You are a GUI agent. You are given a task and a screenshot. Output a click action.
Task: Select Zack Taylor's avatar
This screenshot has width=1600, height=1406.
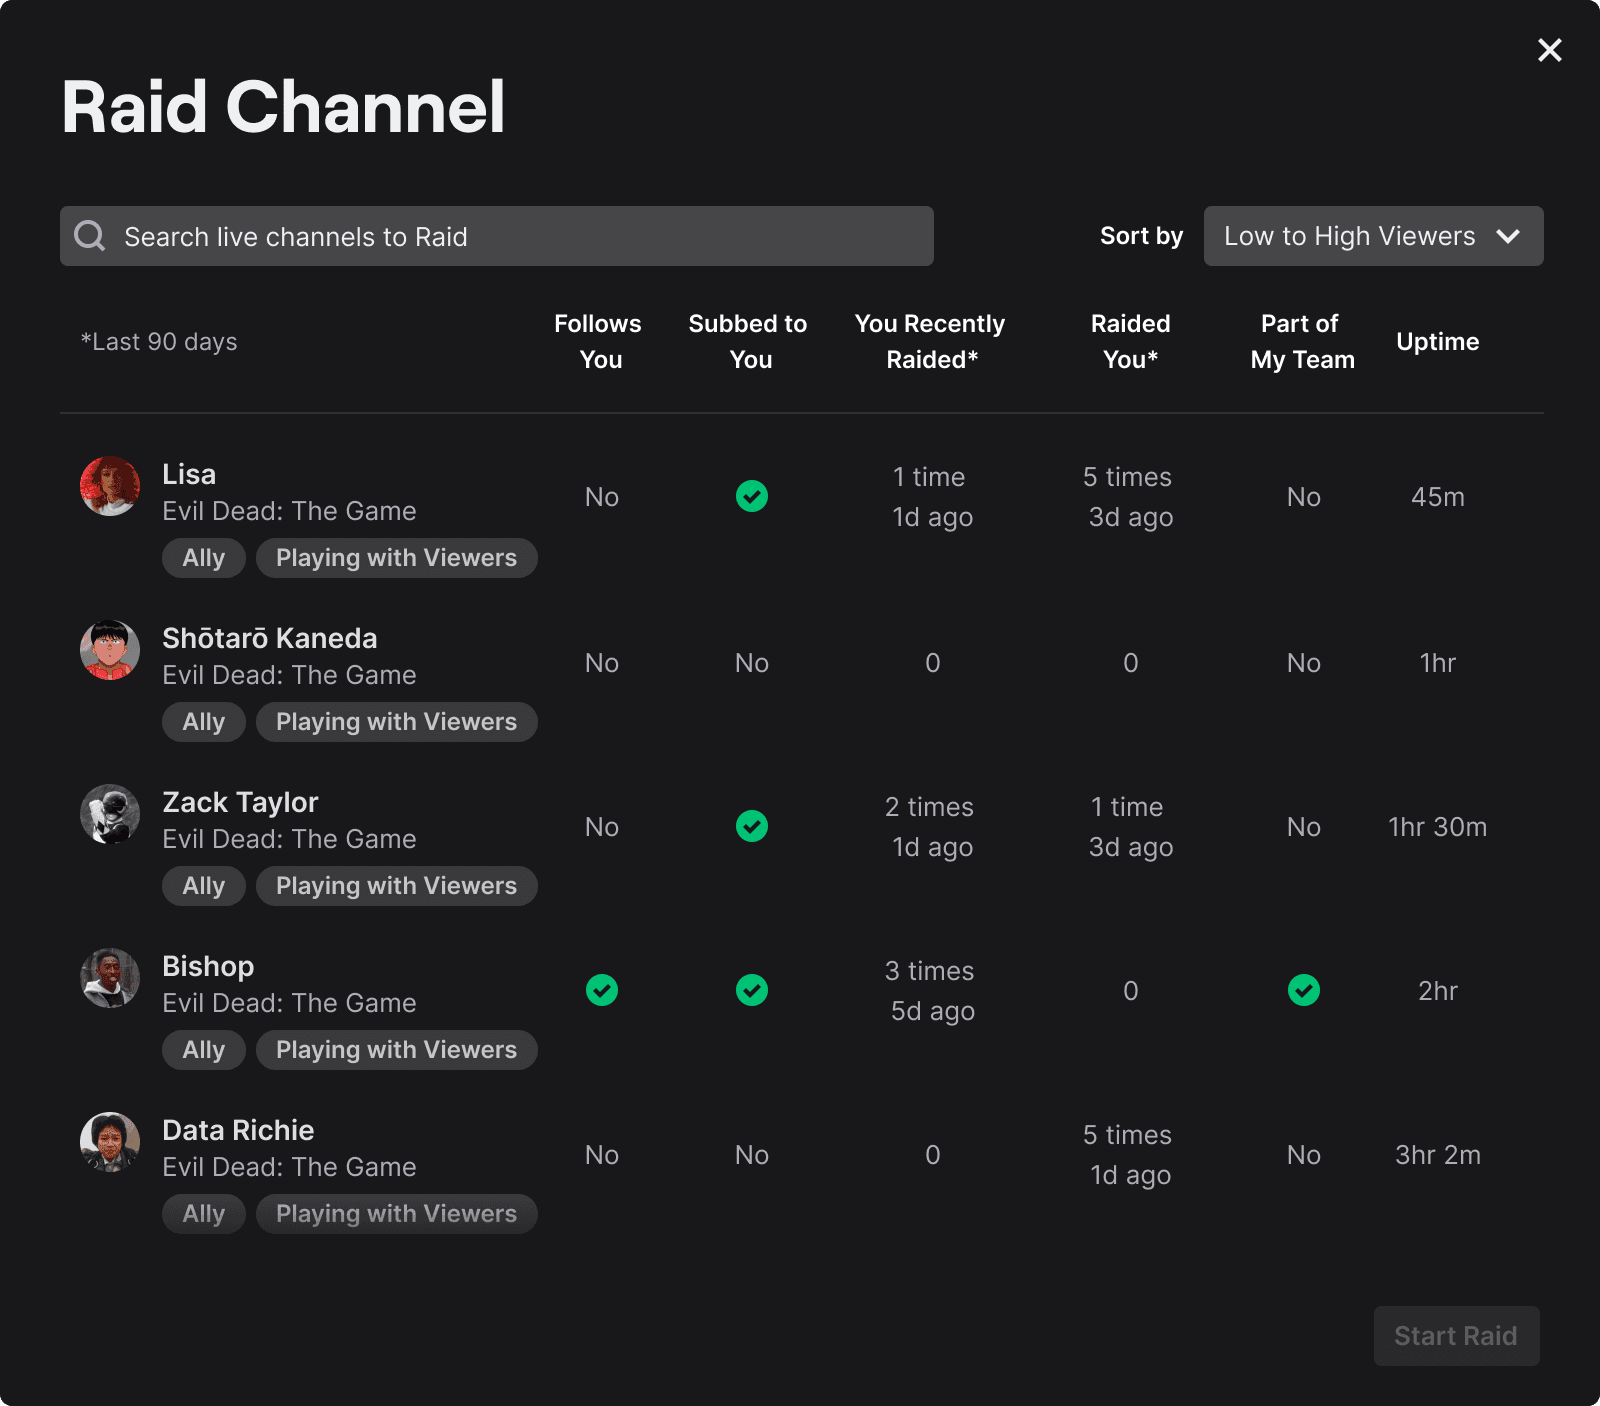(110, 814)
